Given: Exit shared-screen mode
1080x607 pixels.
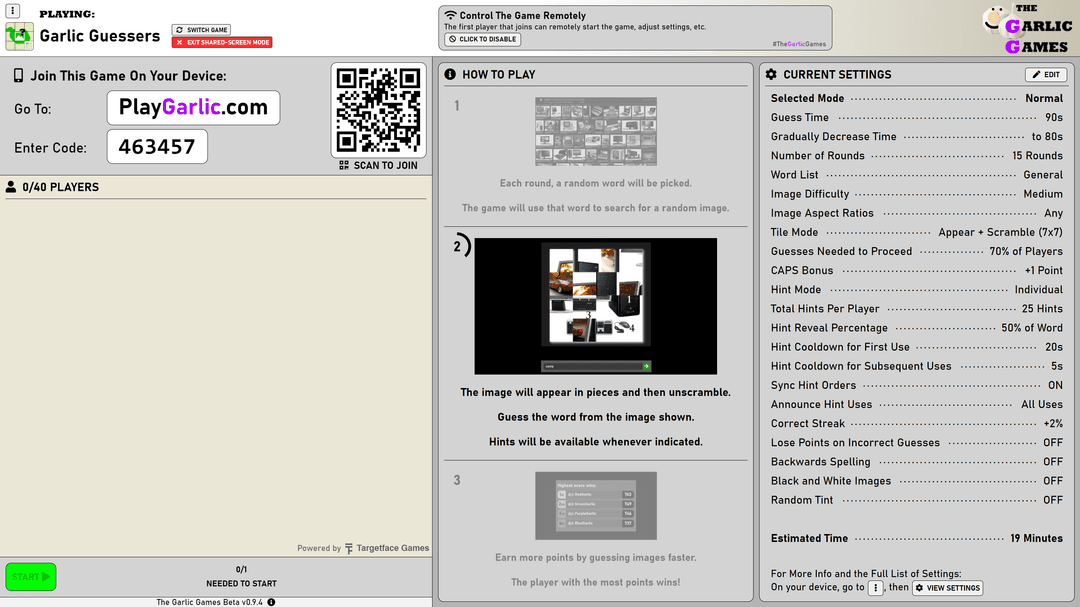Looking at the screenshot, I should pyautogui.click(x=222, y=43).
